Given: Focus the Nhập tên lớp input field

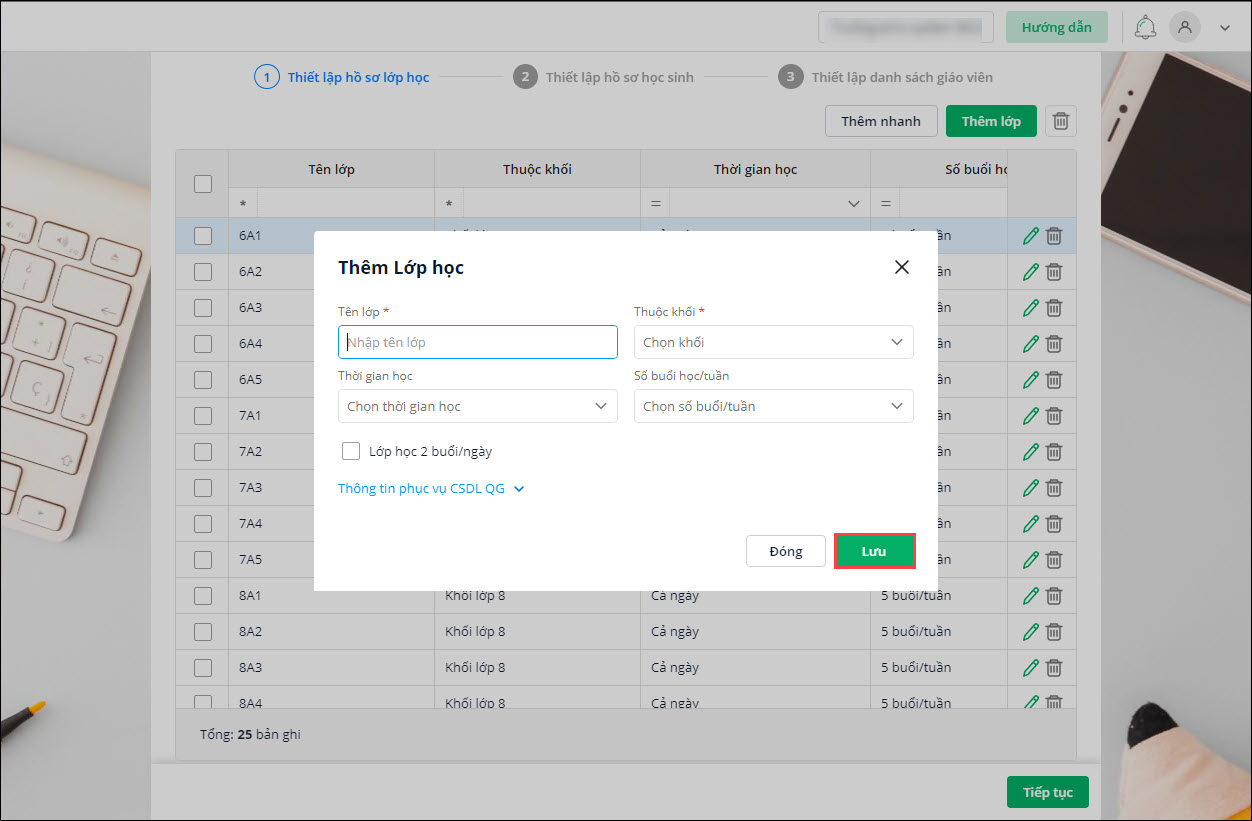Looking at the screenshot, I should pyautogui.click(x=478, y=342).
